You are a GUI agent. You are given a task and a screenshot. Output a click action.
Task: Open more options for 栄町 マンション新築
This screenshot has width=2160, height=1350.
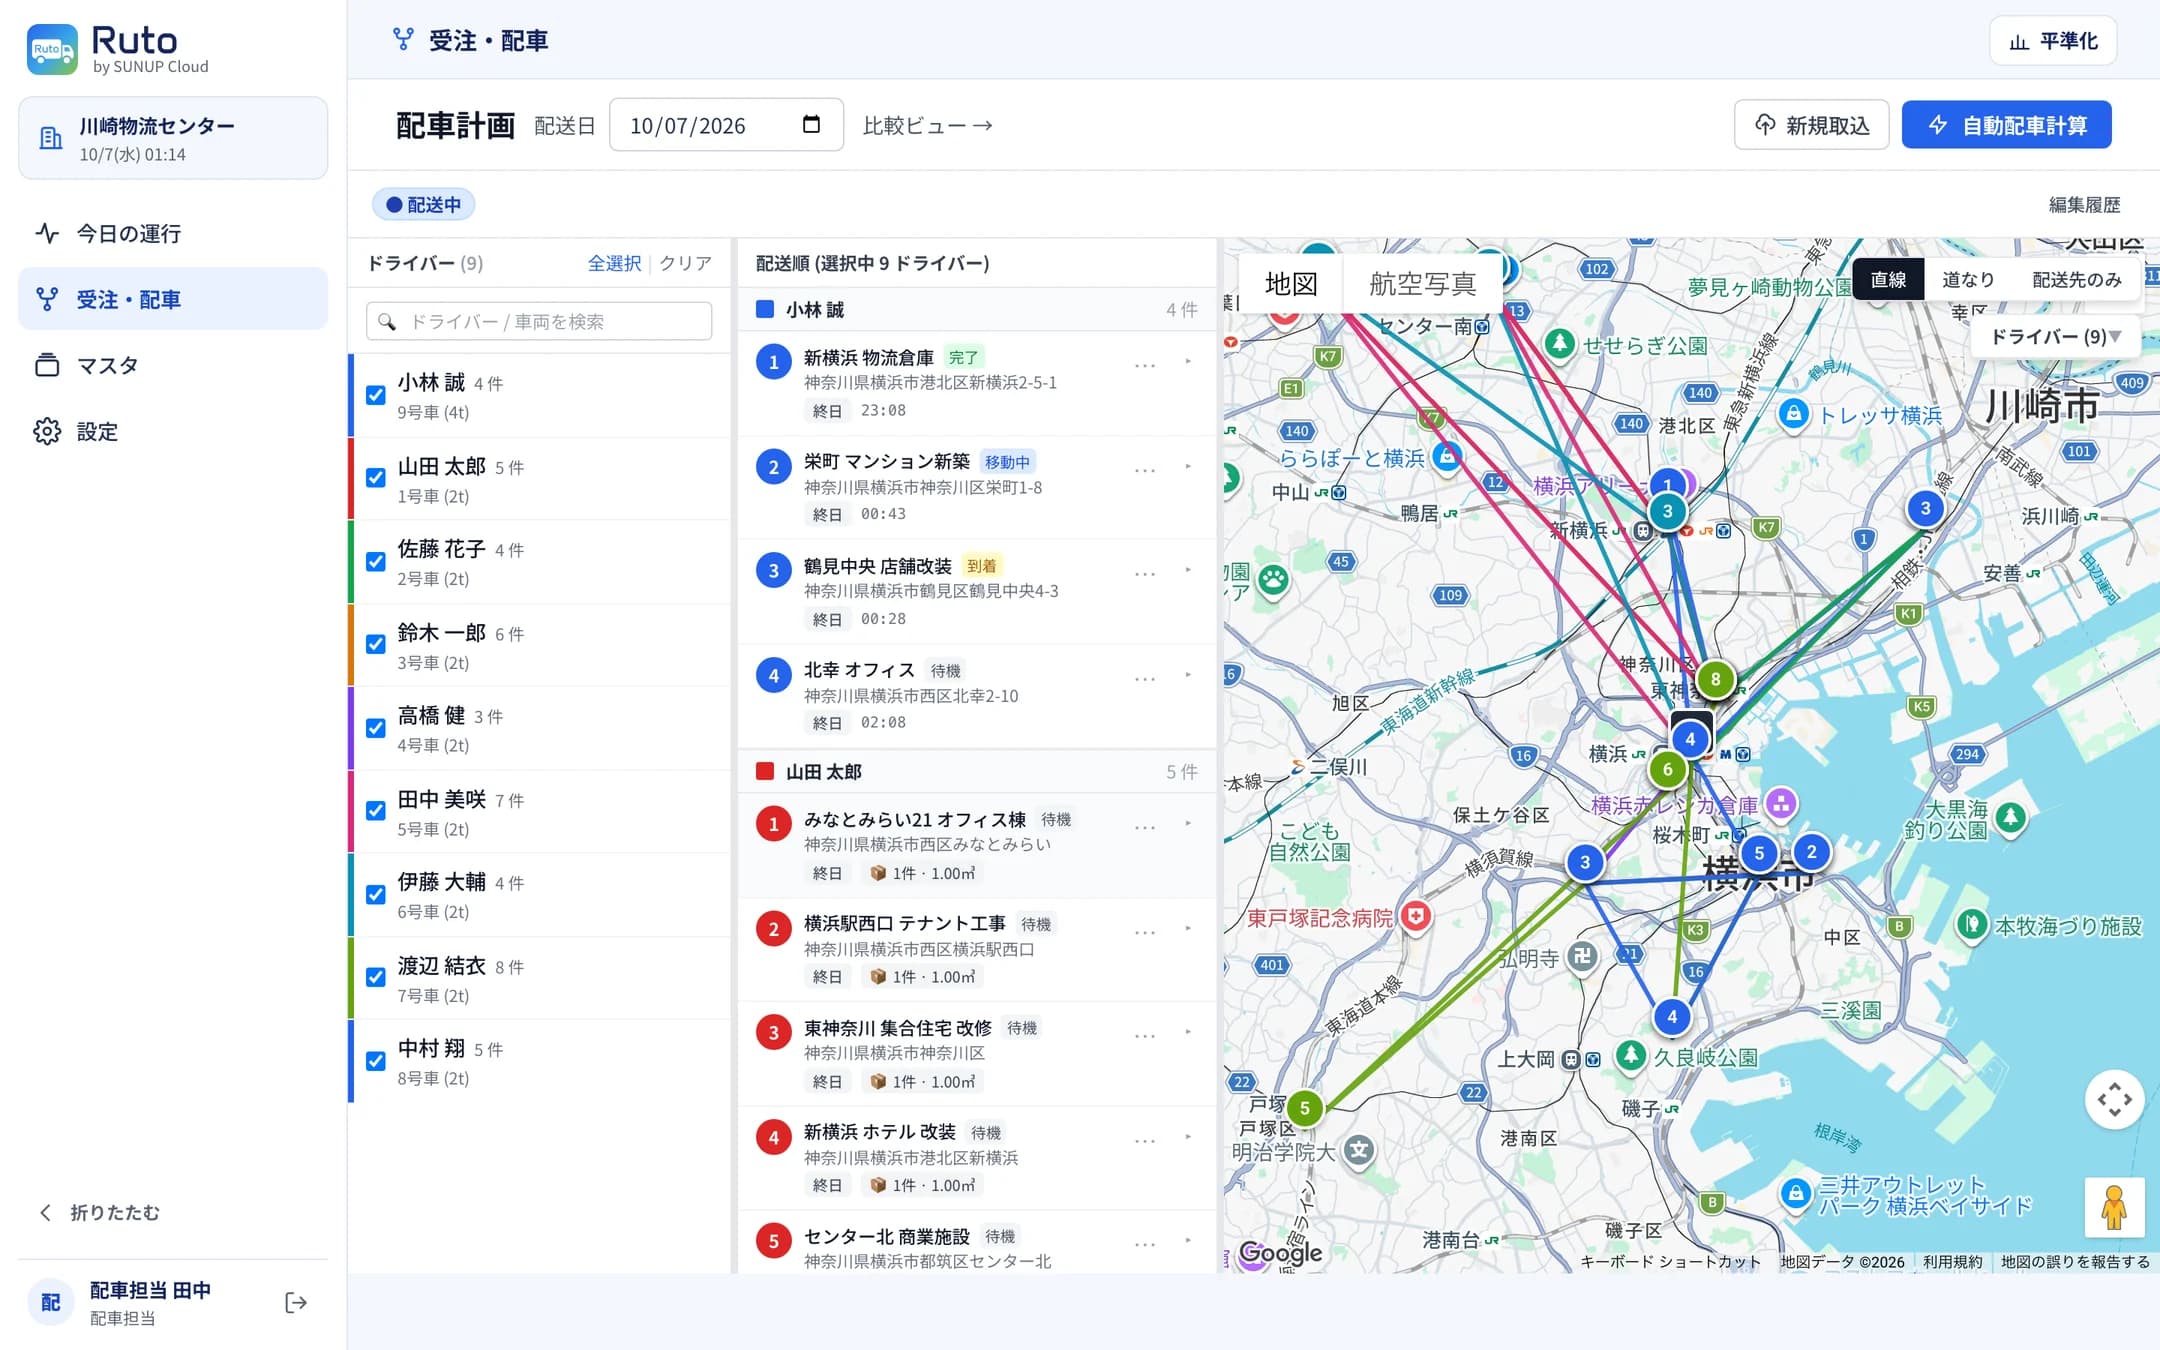point(1145,469)
